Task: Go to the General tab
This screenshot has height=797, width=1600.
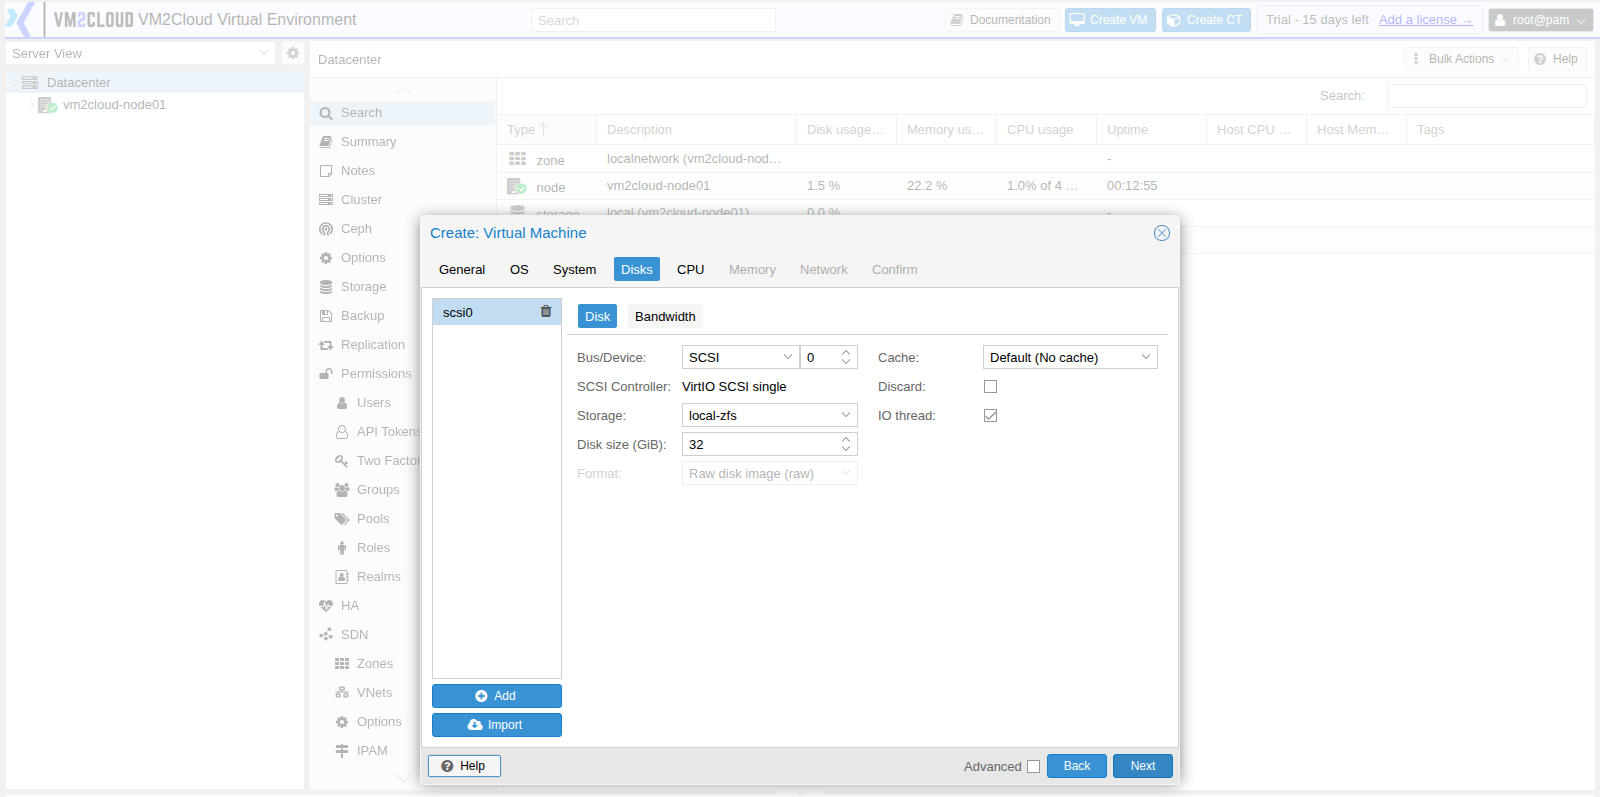Action: pyautogui.click(x=462, y=270)
